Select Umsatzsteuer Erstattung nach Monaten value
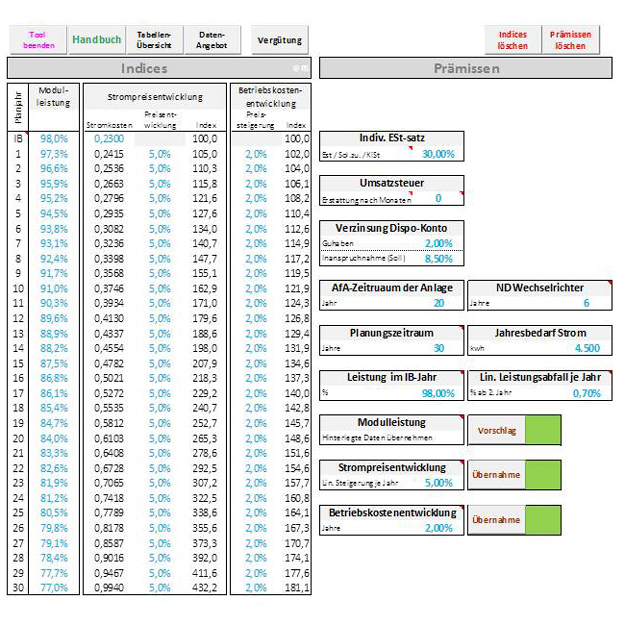625x625 pixels. (x=437, y=199)
